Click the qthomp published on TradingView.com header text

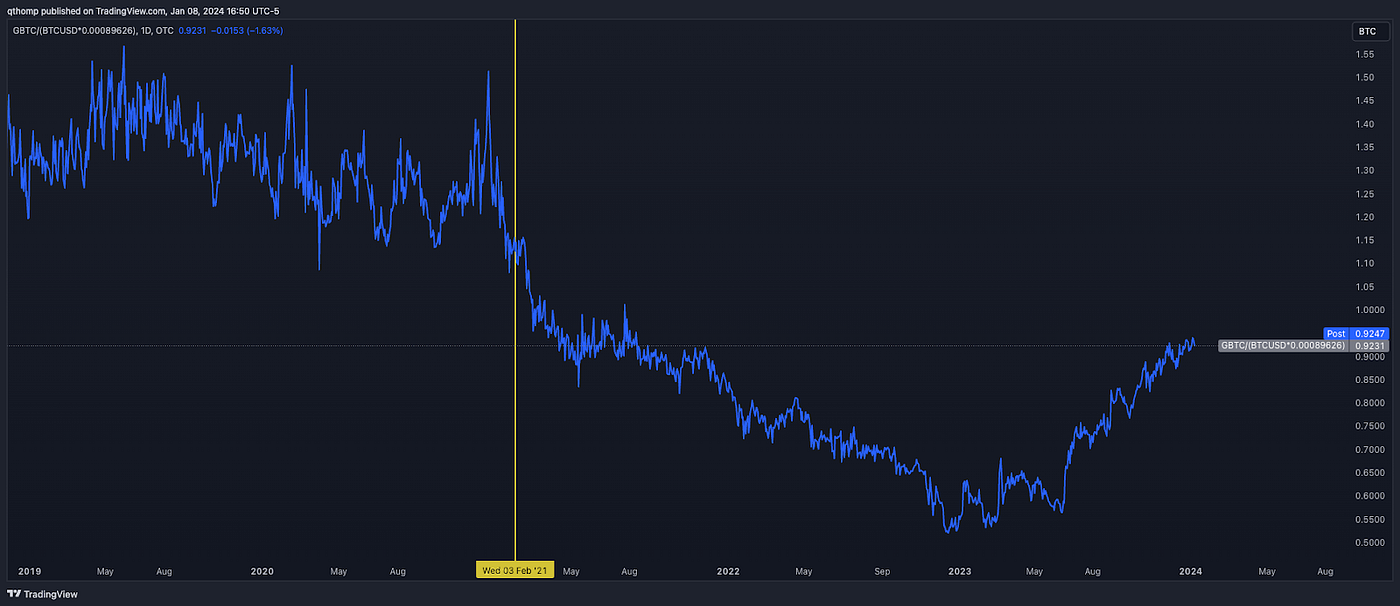click(144, 10)
